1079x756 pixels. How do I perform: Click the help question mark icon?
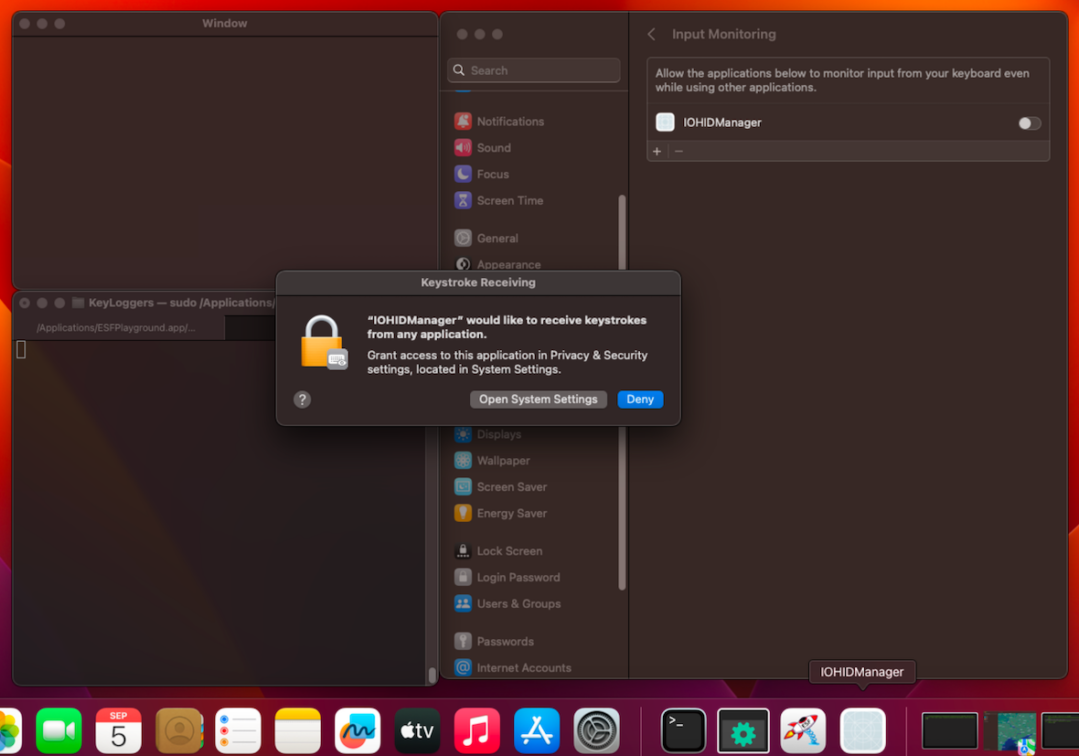(302, 399)
